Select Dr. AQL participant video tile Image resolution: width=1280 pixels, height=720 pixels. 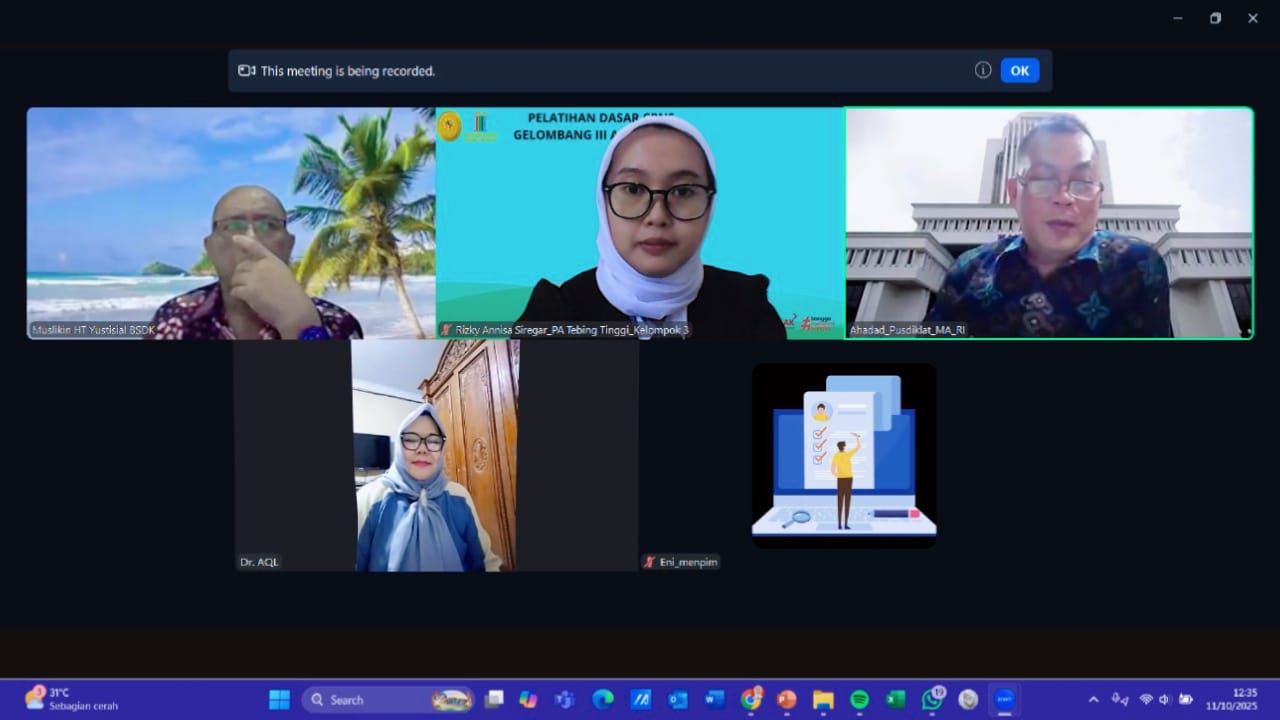(x=436, y=455)
